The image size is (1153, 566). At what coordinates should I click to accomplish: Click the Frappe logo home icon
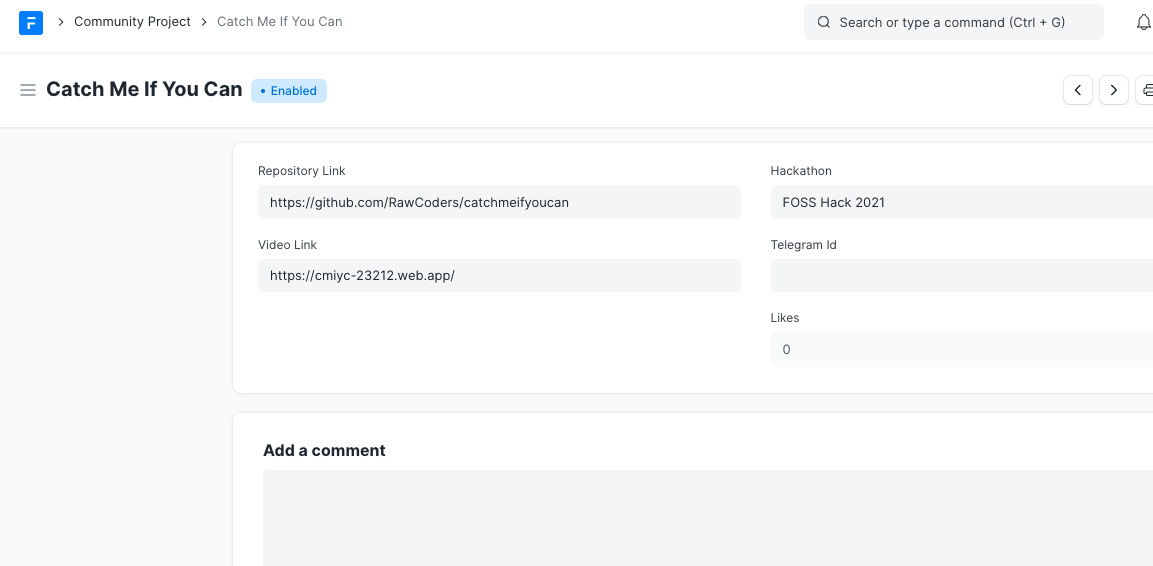(x=31, y=22)
